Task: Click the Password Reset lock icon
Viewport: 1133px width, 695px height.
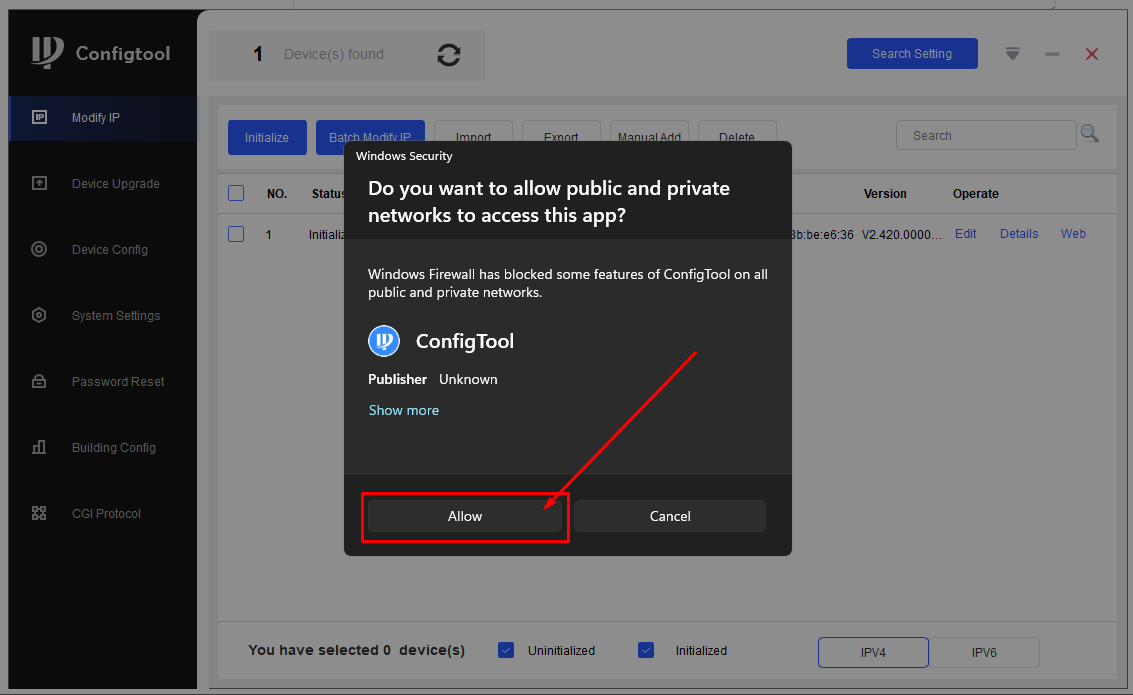Action: pos(40,381)
